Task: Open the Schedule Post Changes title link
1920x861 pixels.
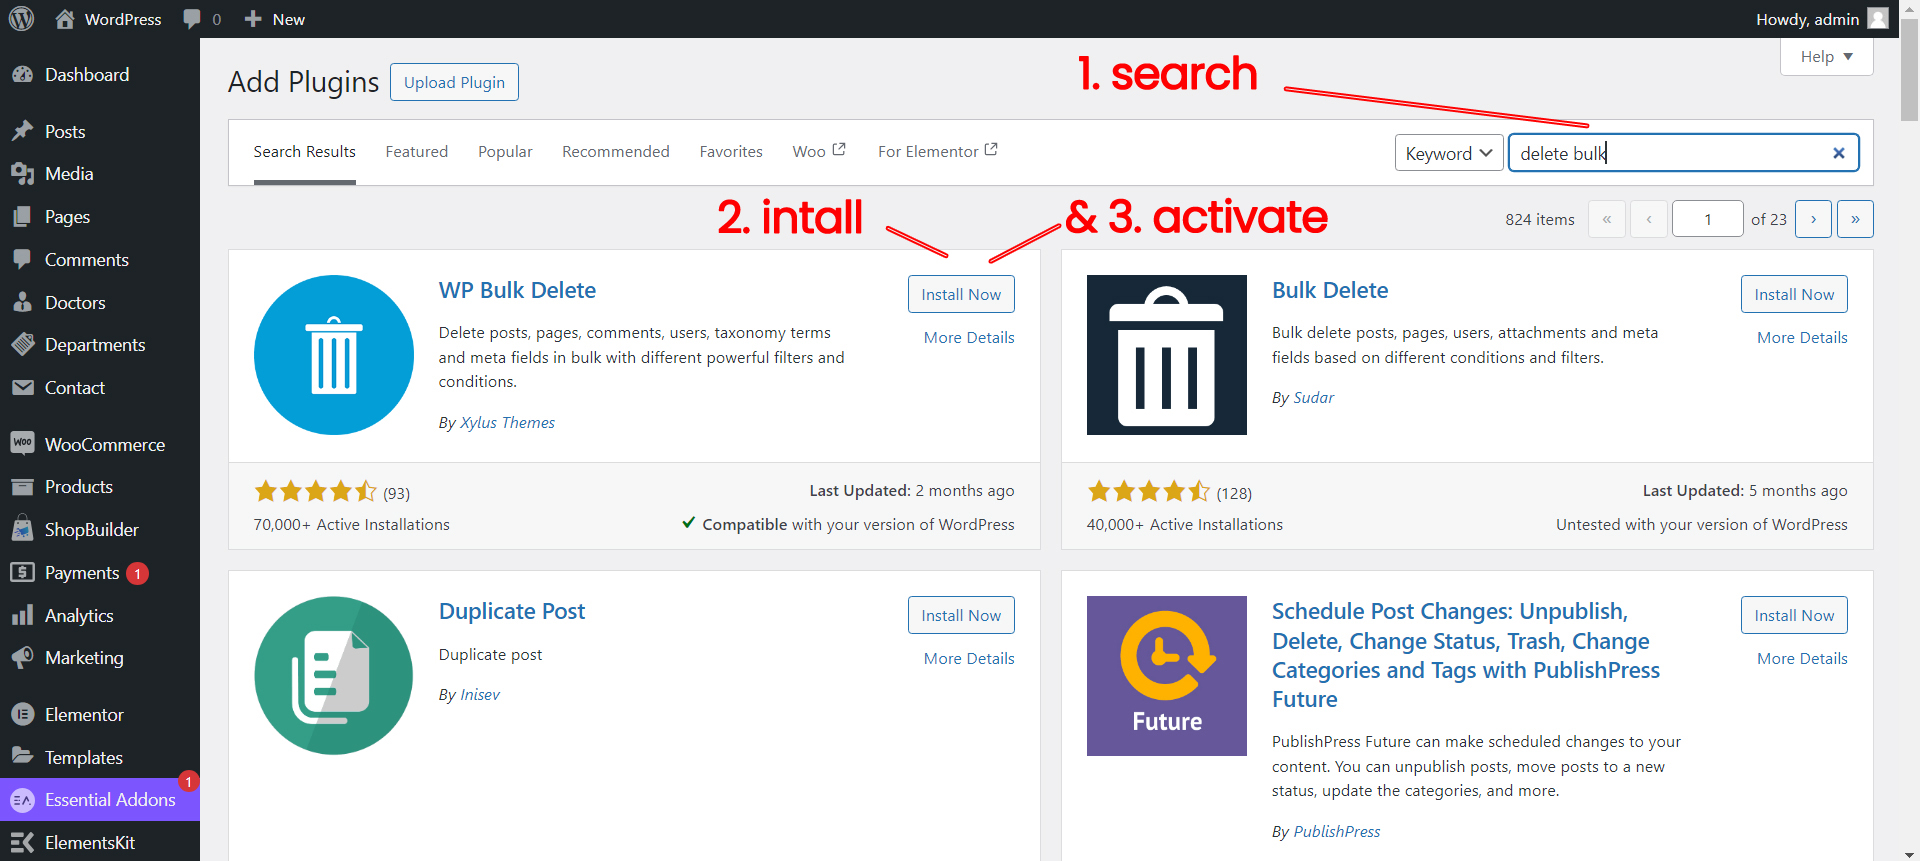Action: coord(1466,655)
